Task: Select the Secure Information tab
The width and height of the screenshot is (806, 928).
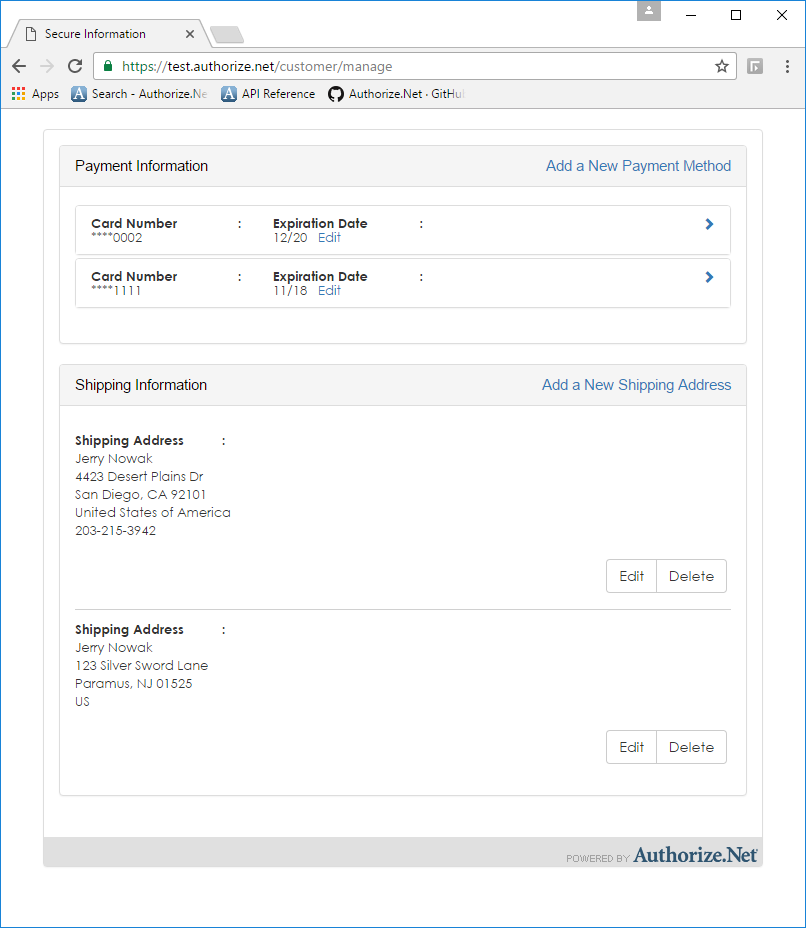Action: click(95, 34)
